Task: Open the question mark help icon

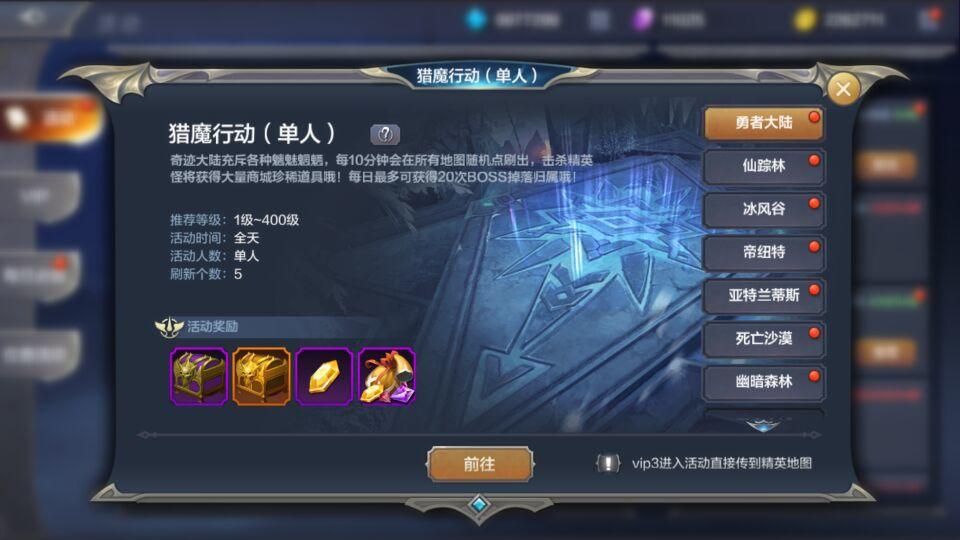Action: [x=385, y=134]
